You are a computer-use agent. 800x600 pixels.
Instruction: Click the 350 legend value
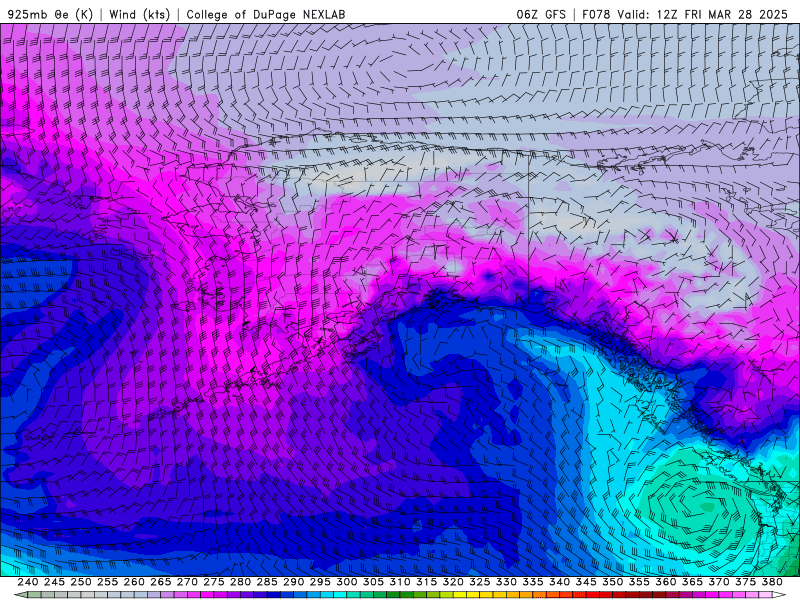(x=612, y=582)
